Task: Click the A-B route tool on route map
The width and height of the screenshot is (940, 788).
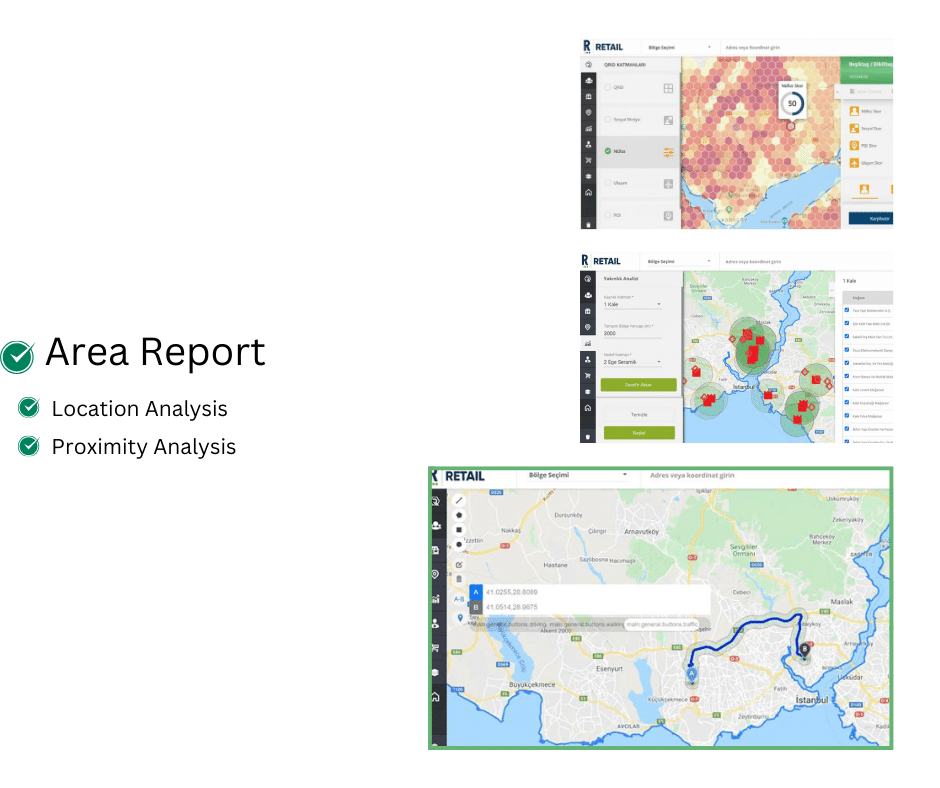Action: tap(459, 599)
